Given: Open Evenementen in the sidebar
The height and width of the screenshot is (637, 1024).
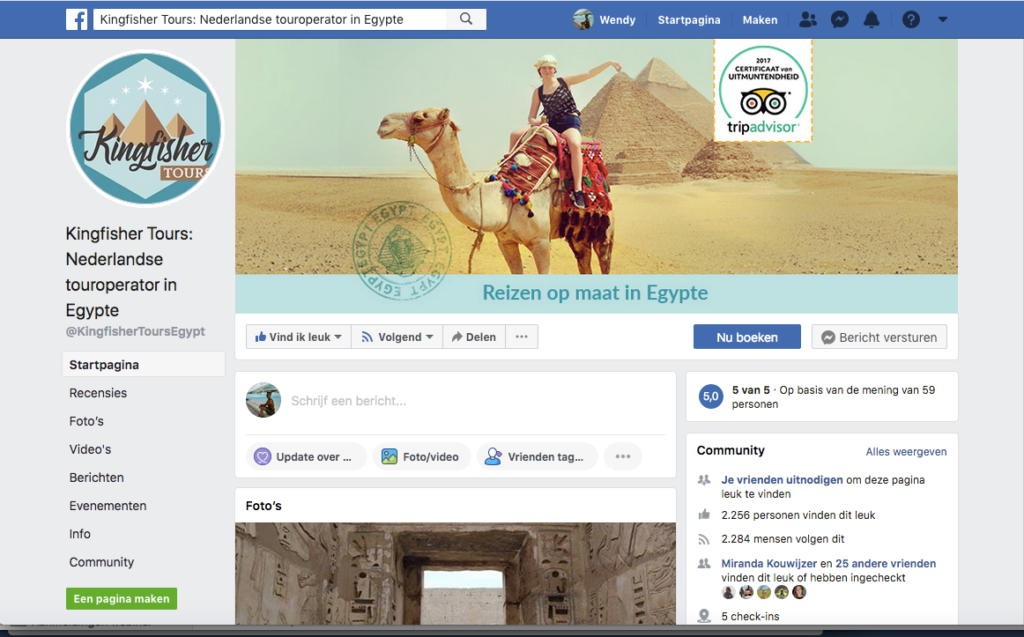Looking at the screenshot, I should pos(108,505).
